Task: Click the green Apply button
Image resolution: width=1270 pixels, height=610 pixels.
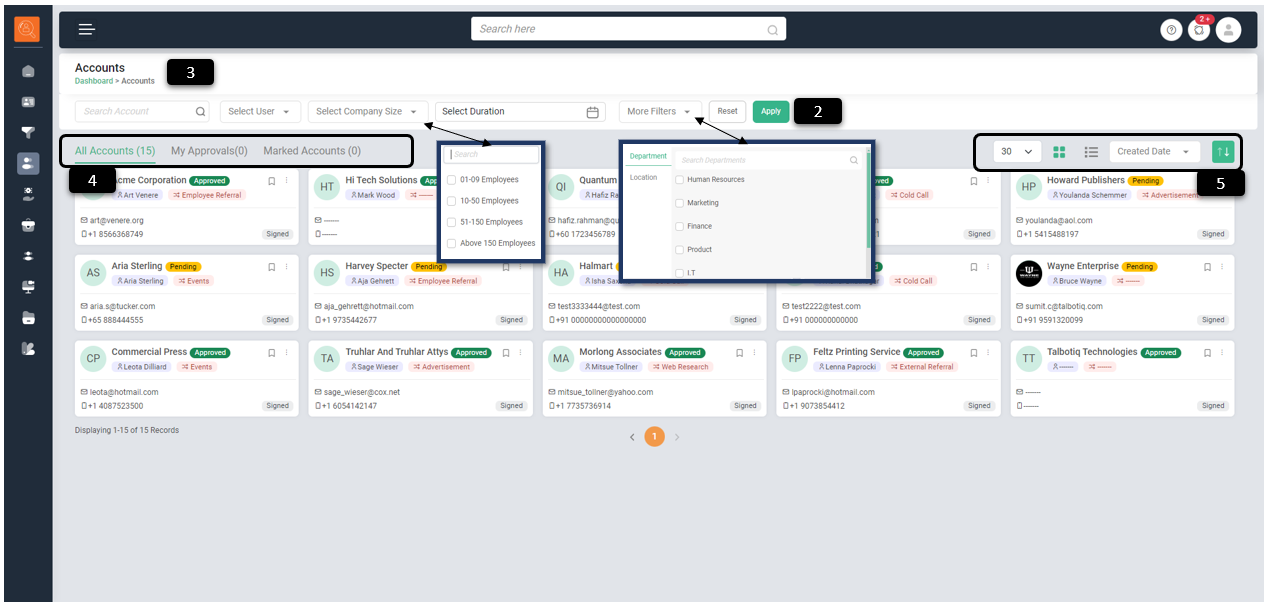Action: (x=771, y=112)
